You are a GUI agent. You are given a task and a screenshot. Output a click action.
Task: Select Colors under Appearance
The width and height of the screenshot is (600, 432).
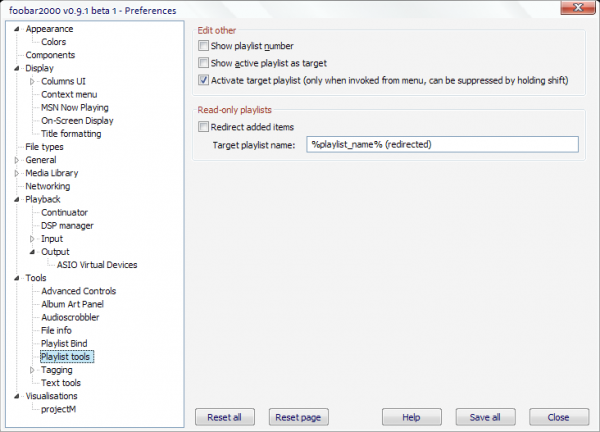54,42
